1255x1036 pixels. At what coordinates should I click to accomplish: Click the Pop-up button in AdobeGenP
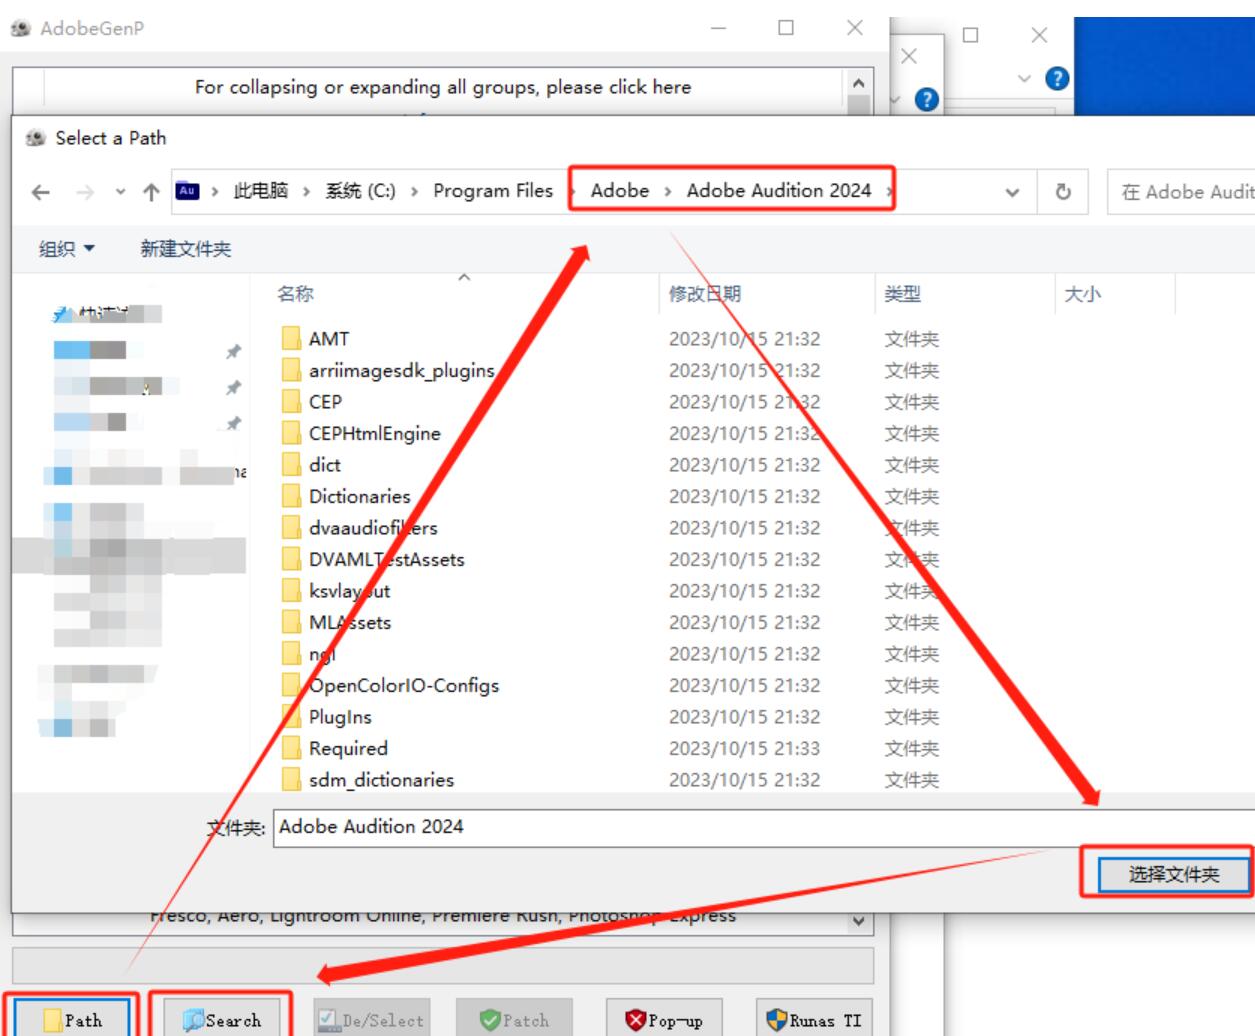coord(664,1019)
